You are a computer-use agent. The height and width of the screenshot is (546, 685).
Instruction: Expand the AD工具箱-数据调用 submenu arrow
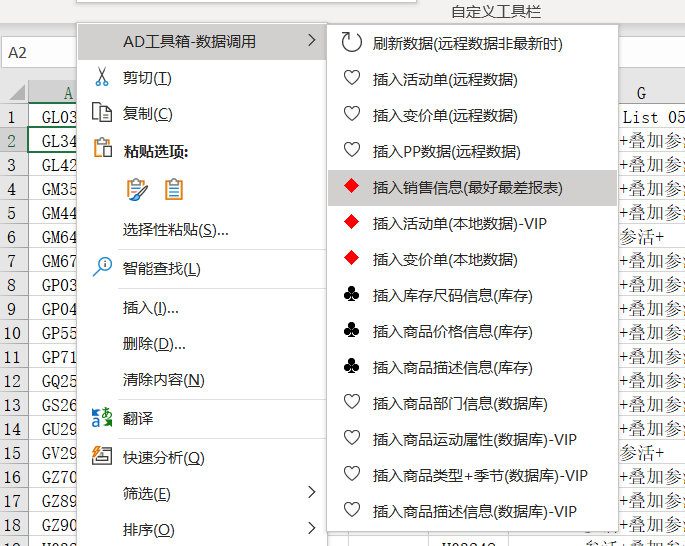(x=311, y=40)
